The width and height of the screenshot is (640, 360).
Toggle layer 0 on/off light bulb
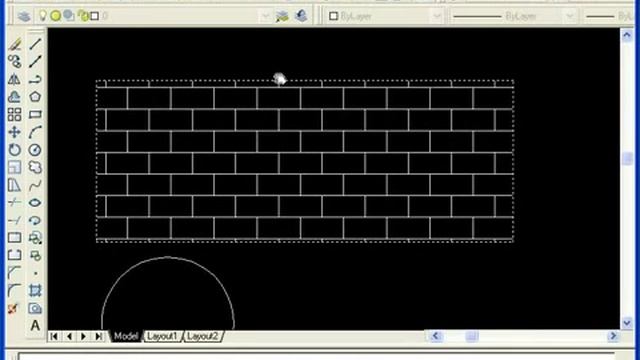pyautogui.click(x=42, y=16)
